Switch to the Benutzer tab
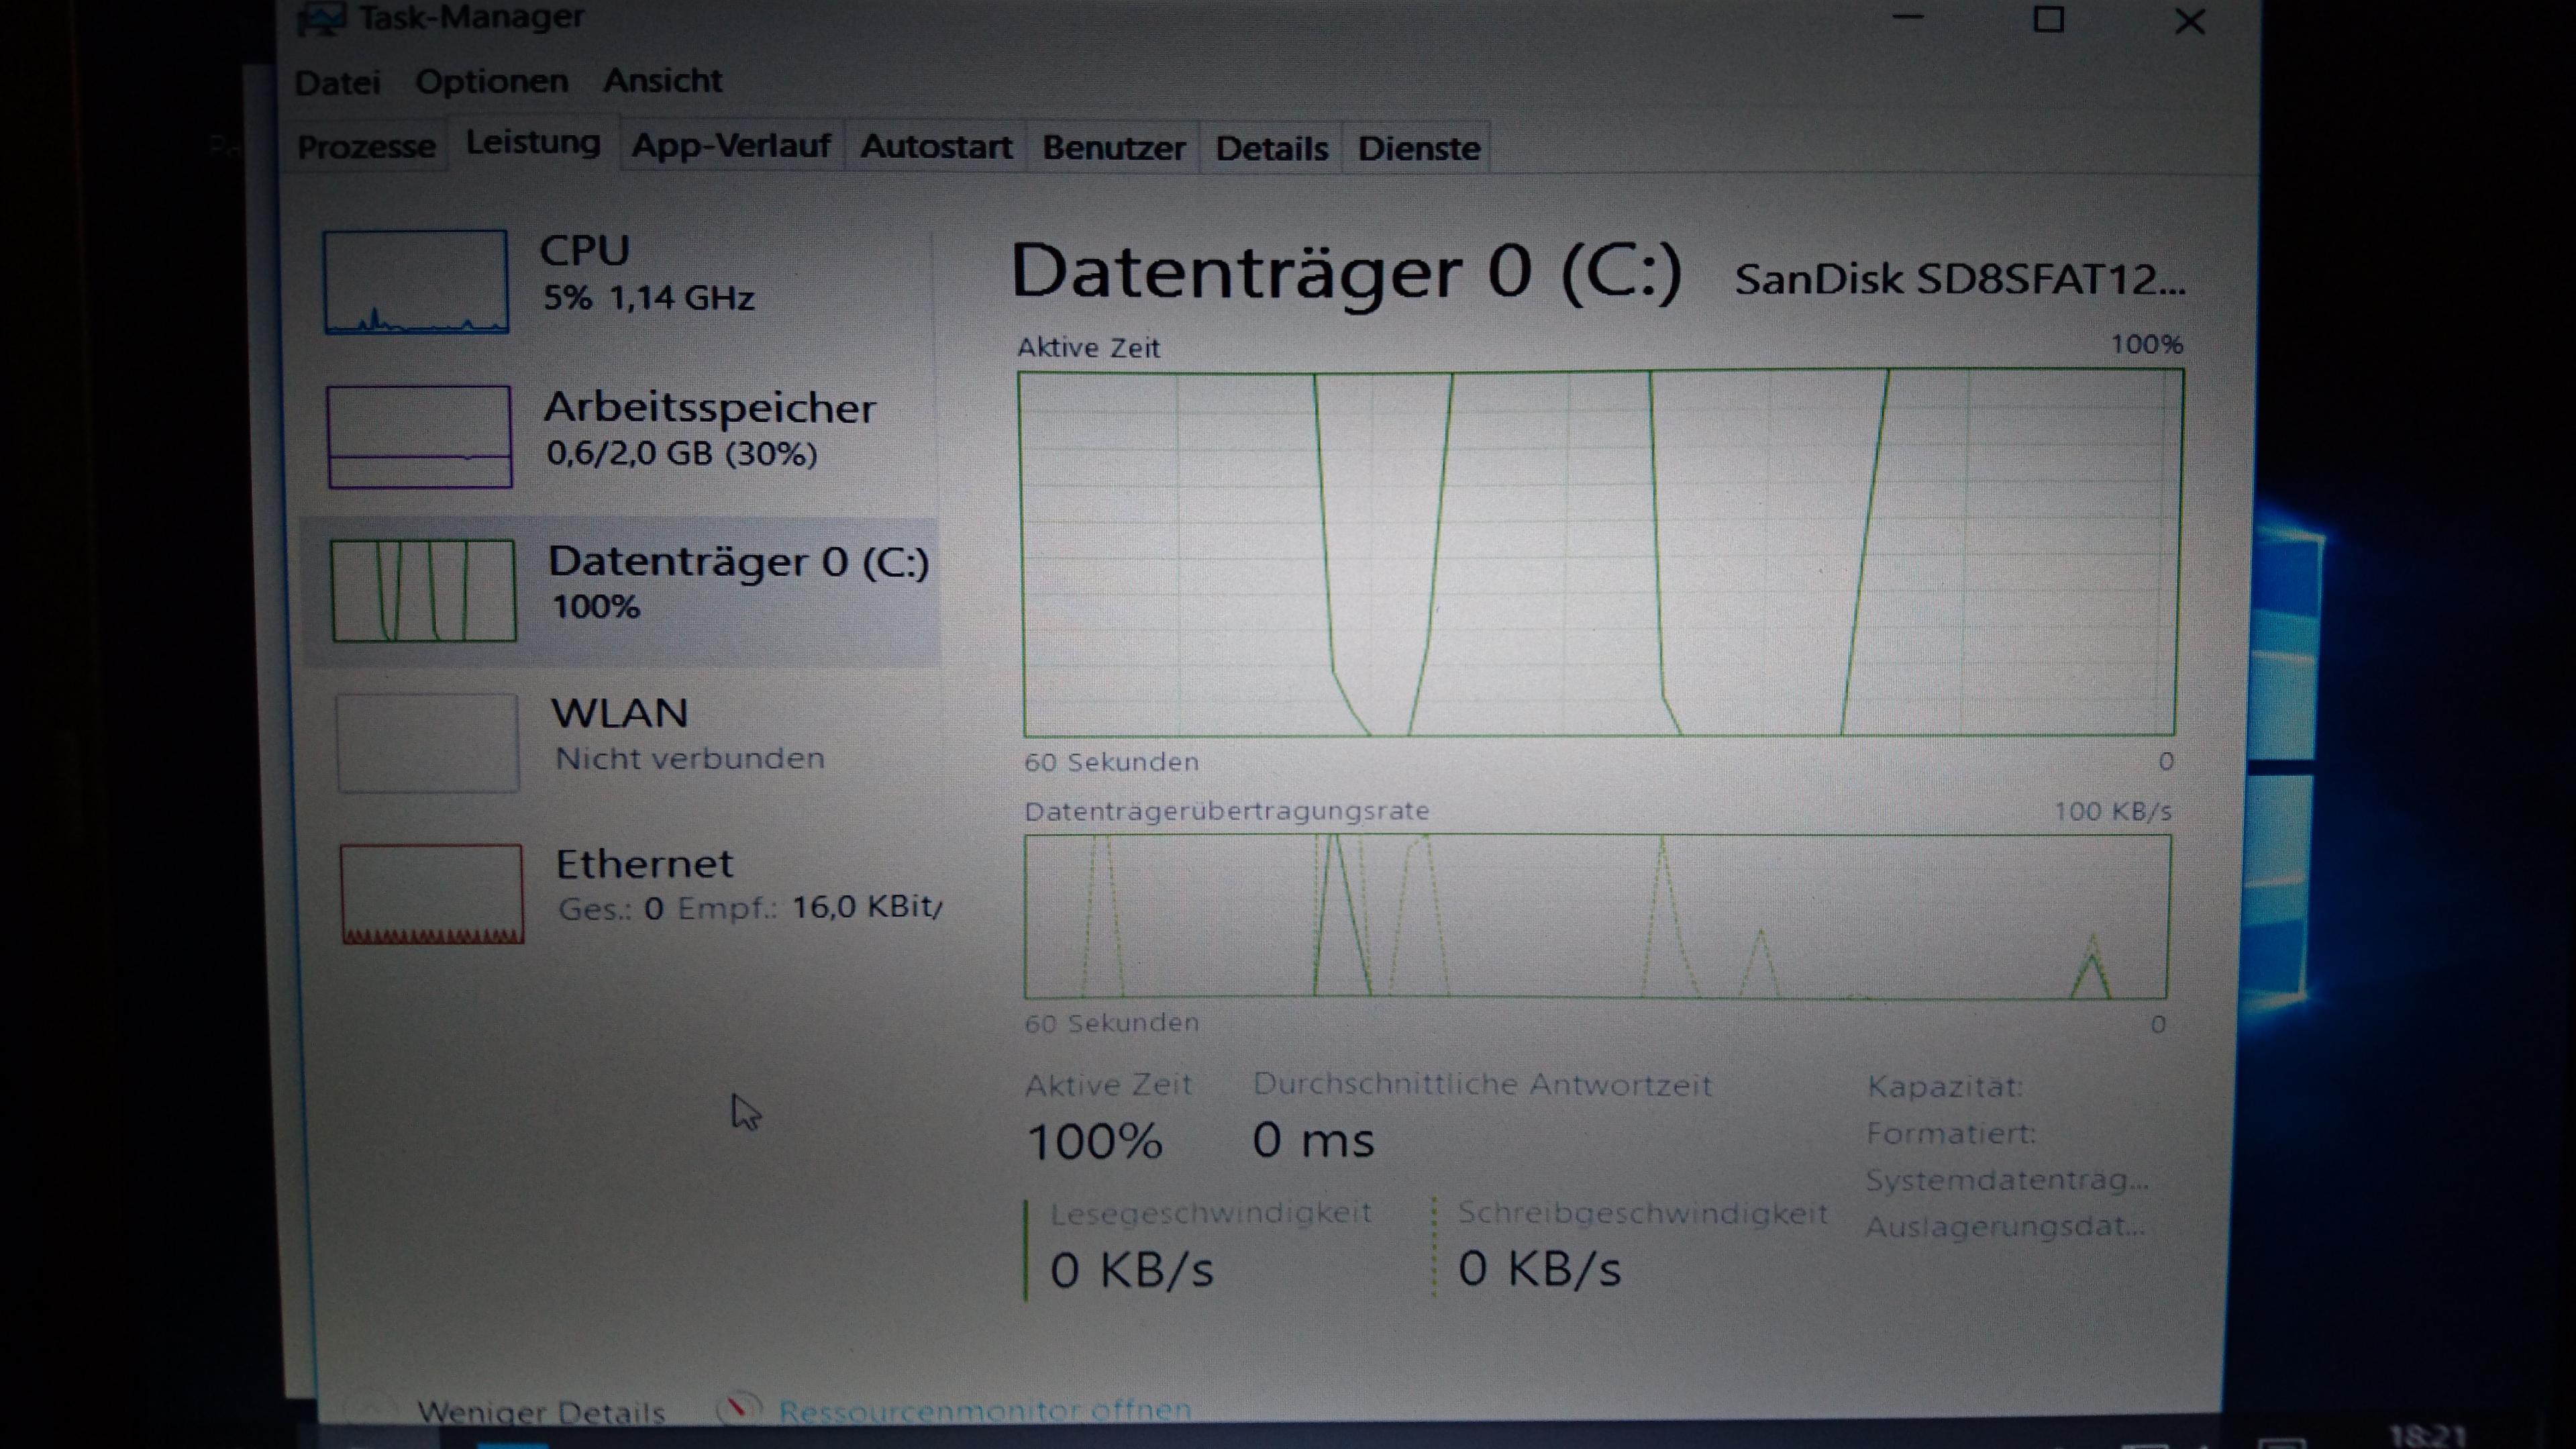 tap(1113, 148)
